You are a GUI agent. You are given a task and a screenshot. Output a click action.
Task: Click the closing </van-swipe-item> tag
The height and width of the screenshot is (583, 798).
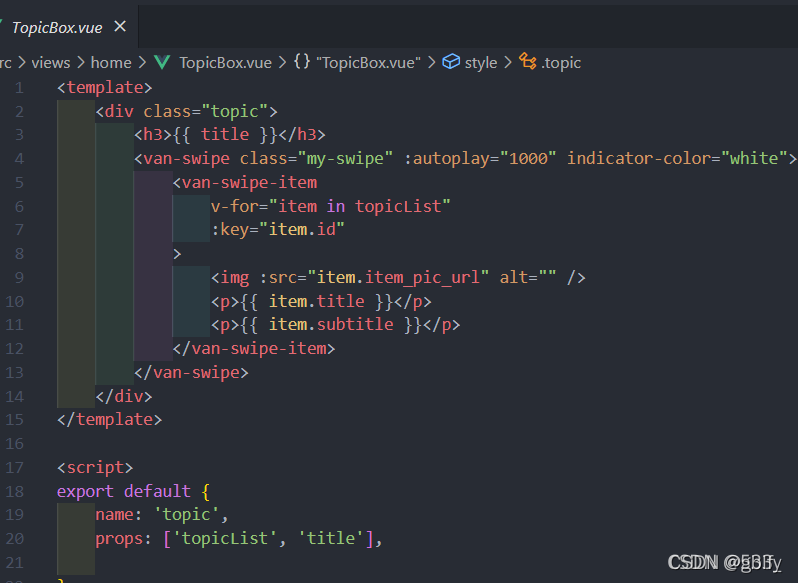[254, 348]
